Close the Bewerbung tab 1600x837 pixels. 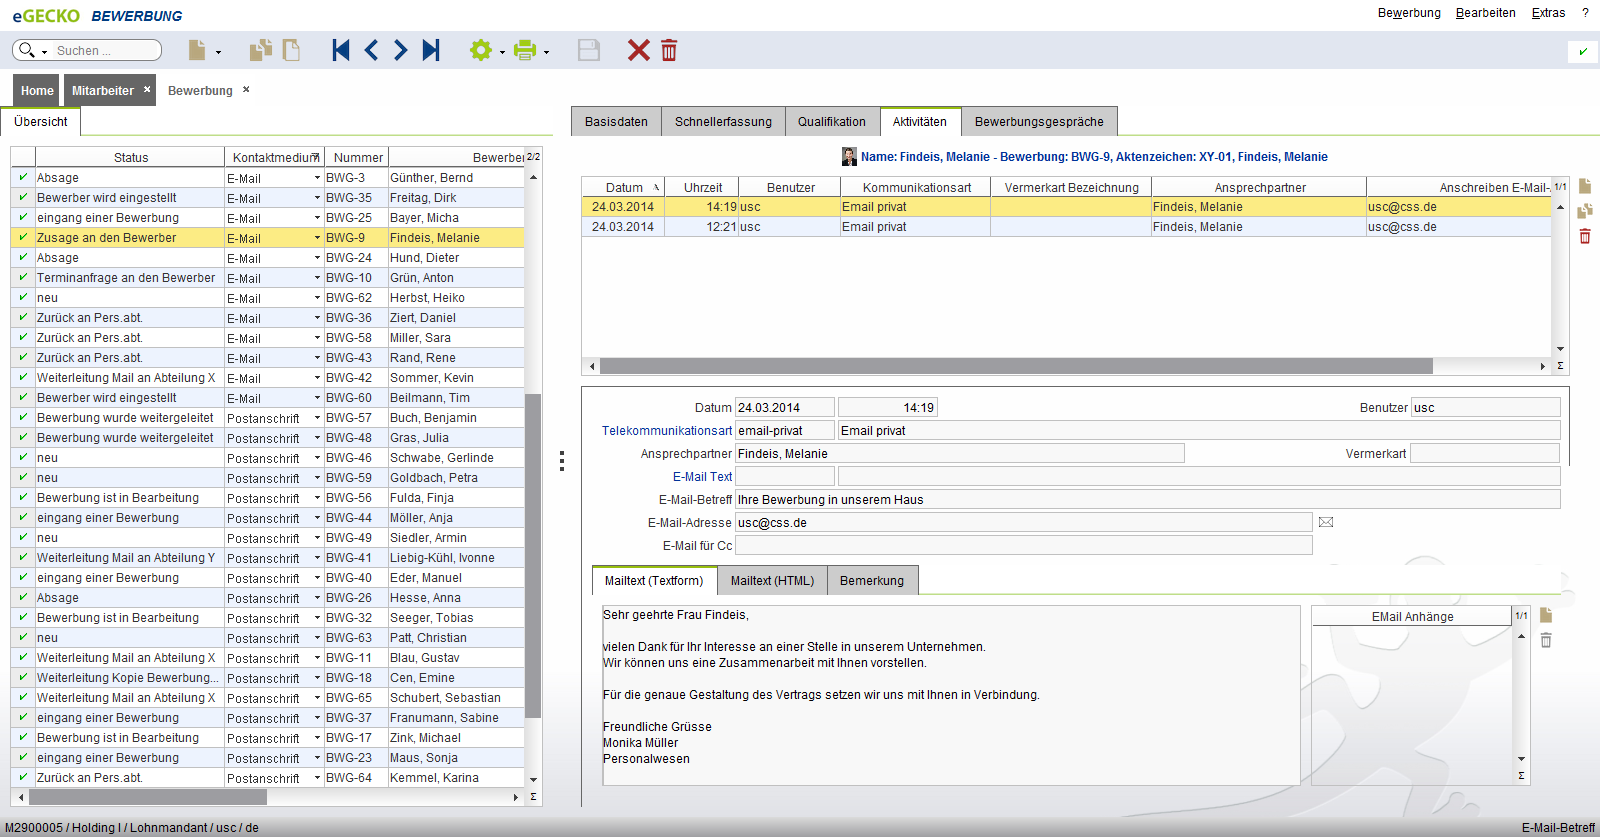point(246,89)
